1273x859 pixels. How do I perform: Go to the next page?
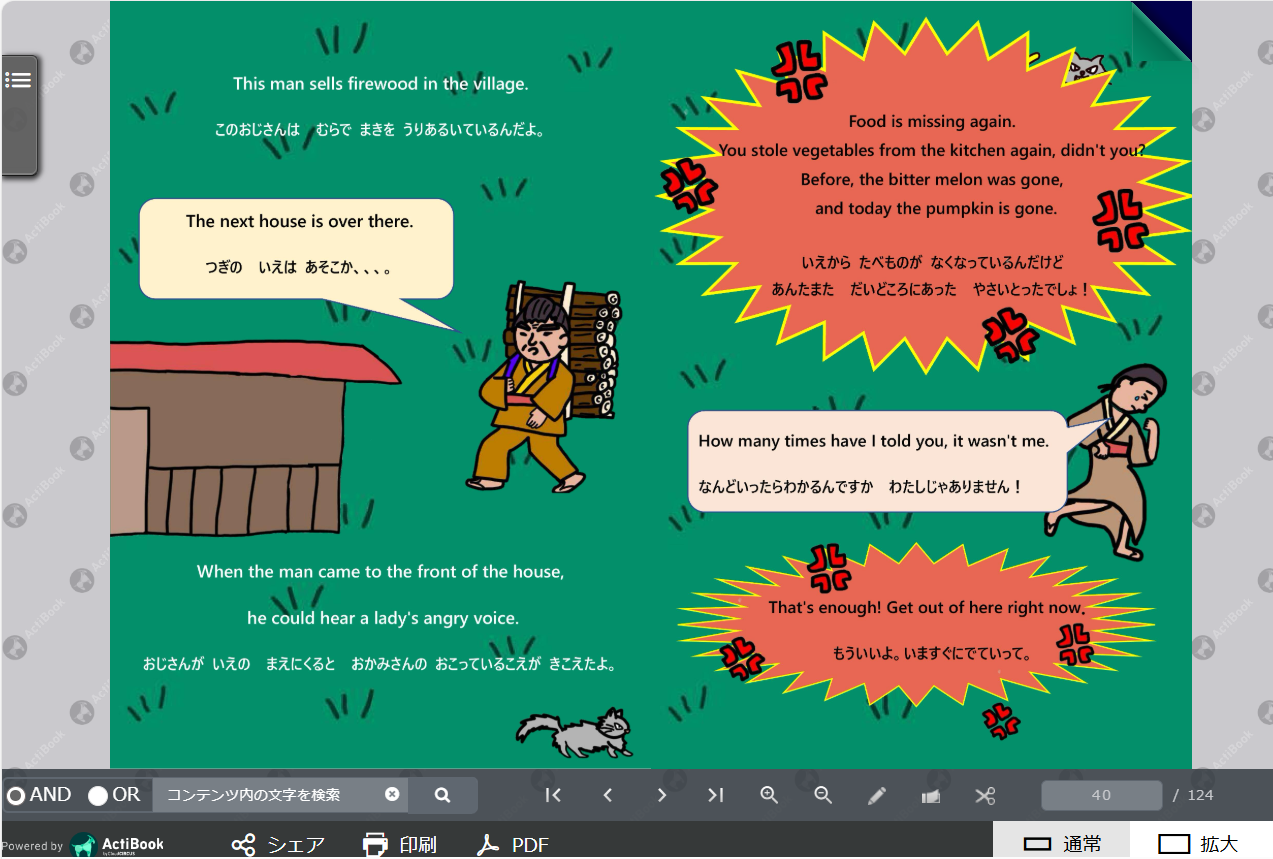tap(661, 795)
